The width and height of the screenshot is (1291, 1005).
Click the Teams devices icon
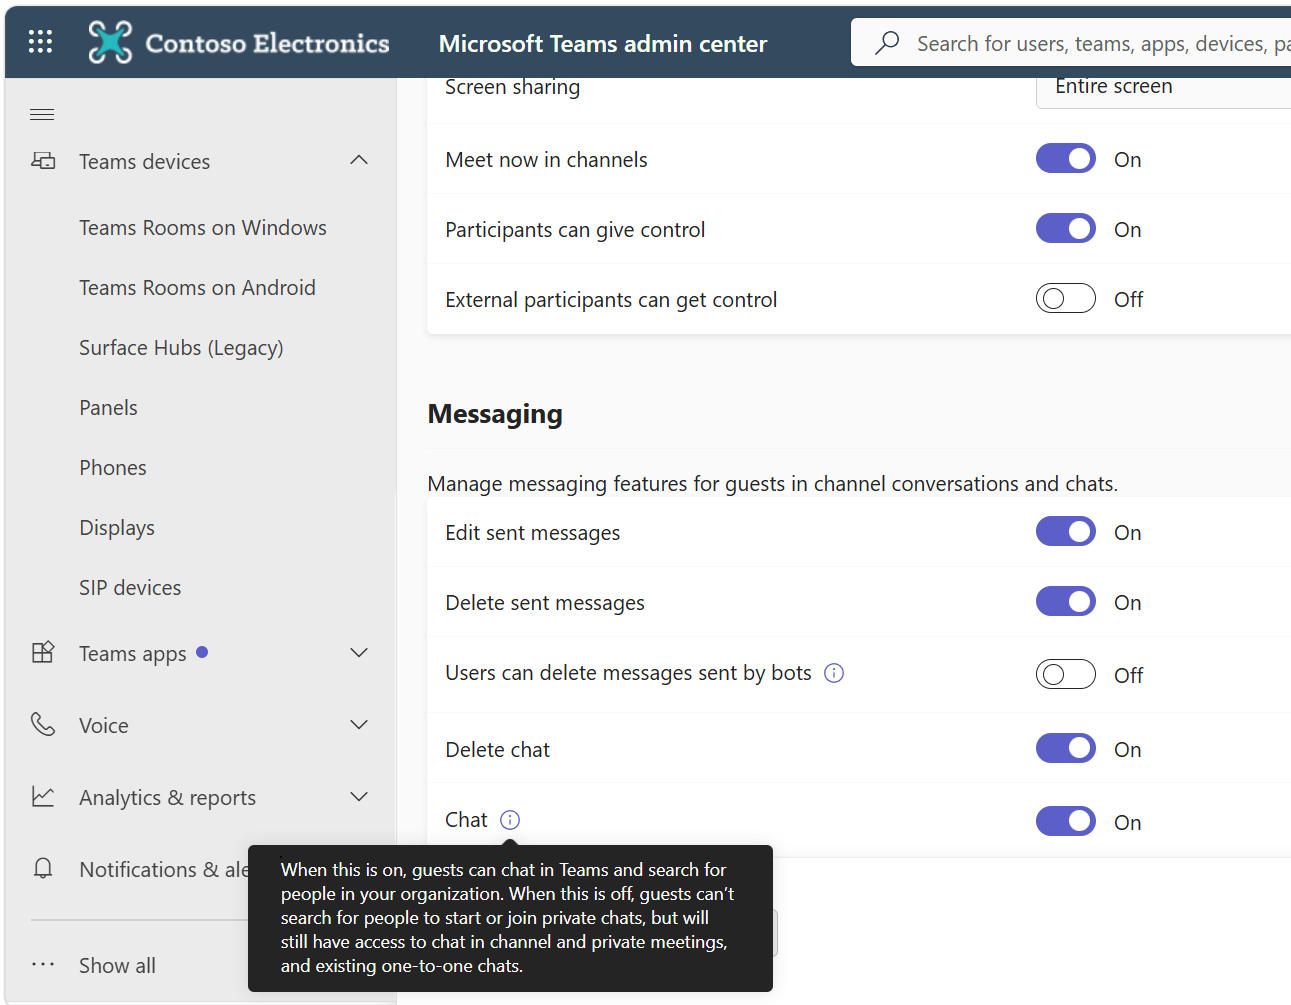point(43,161)
